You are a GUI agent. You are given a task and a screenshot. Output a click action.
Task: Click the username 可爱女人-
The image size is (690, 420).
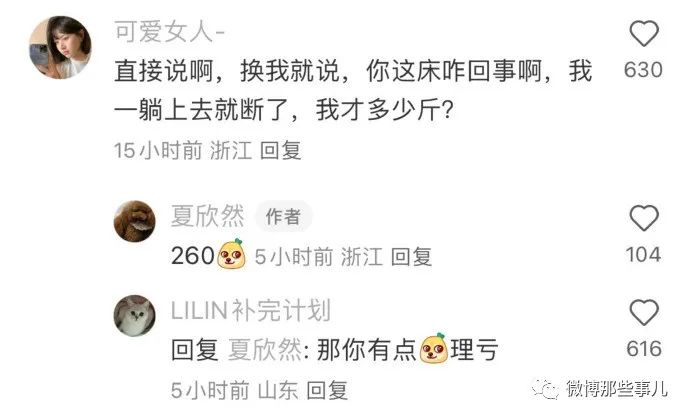click(x=170, y=32)
